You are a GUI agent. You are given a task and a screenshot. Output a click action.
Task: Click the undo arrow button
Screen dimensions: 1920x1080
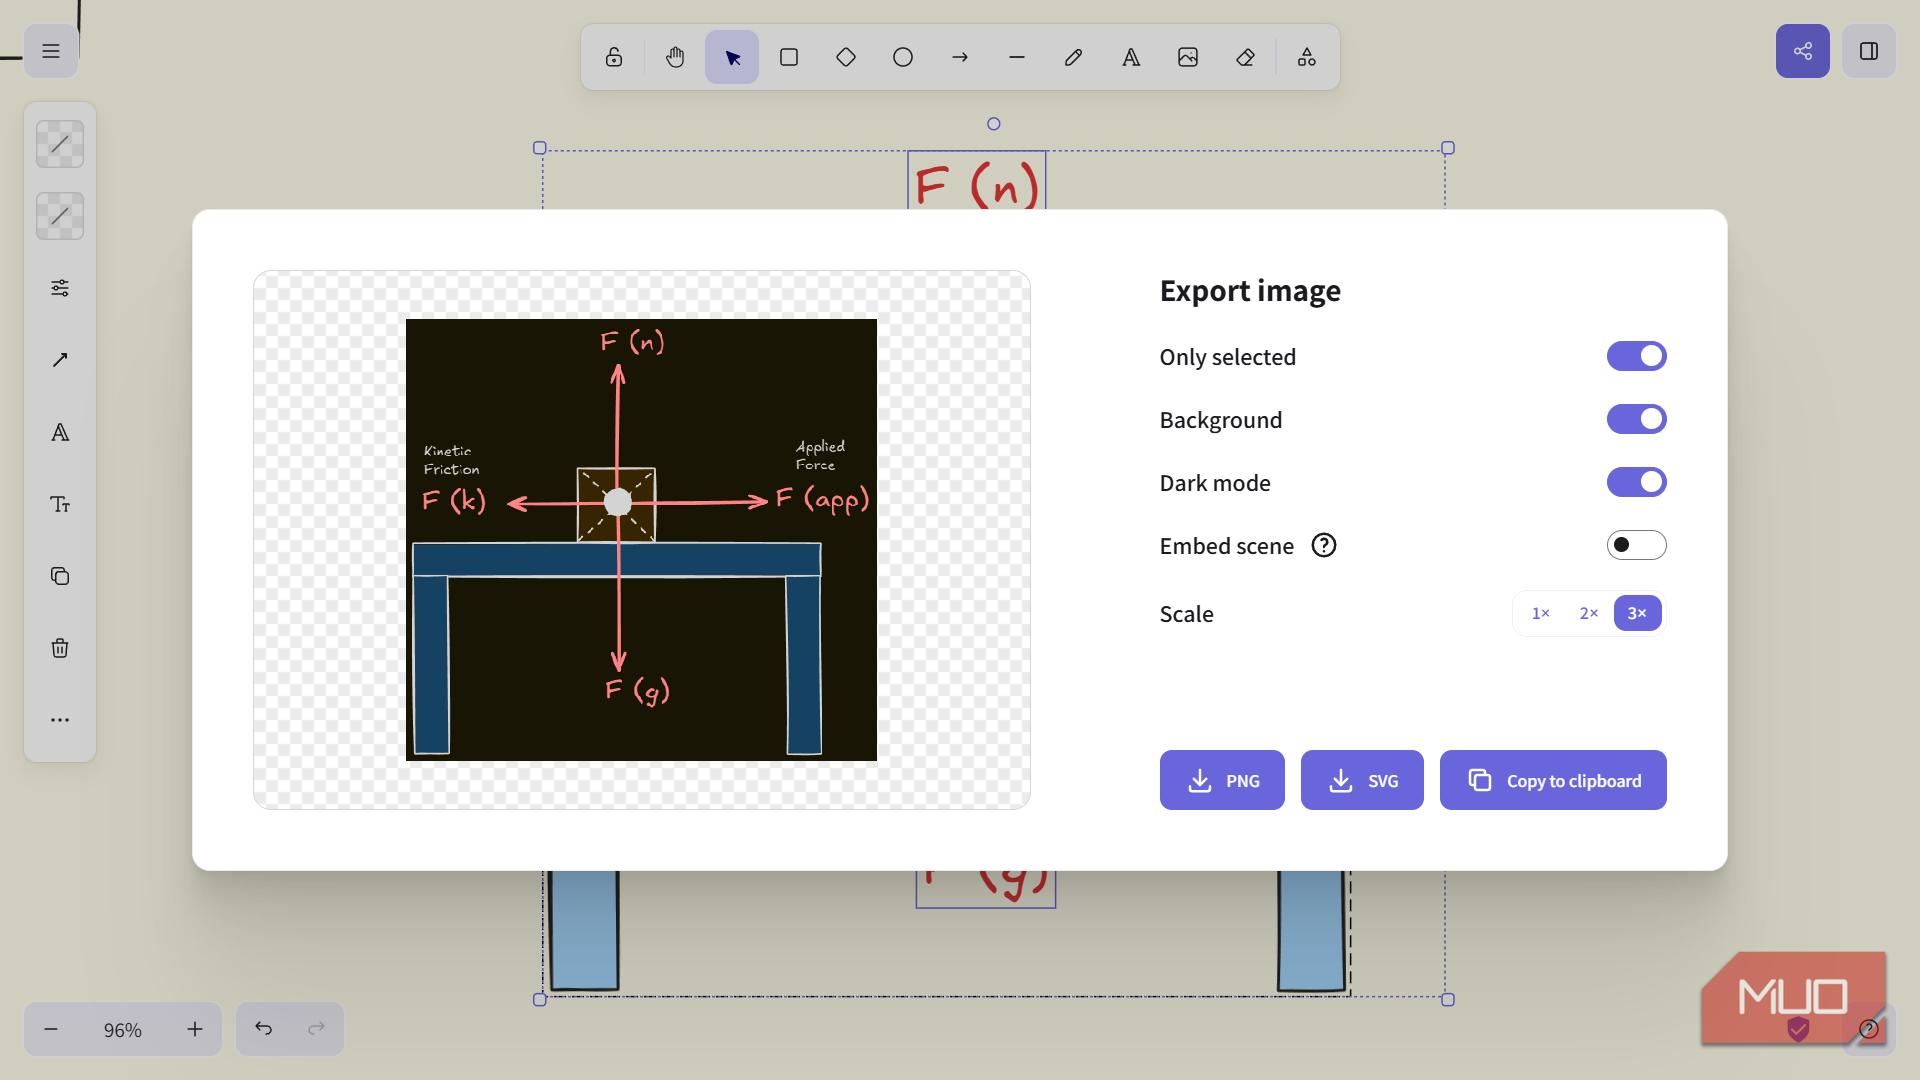click(x=263, y=1029)
